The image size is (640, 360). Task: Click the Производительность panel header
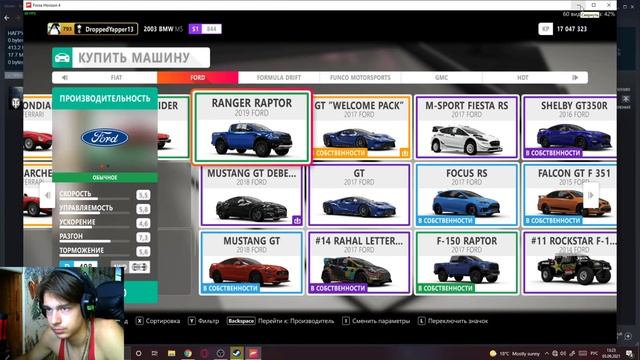[x=104, y=98]
